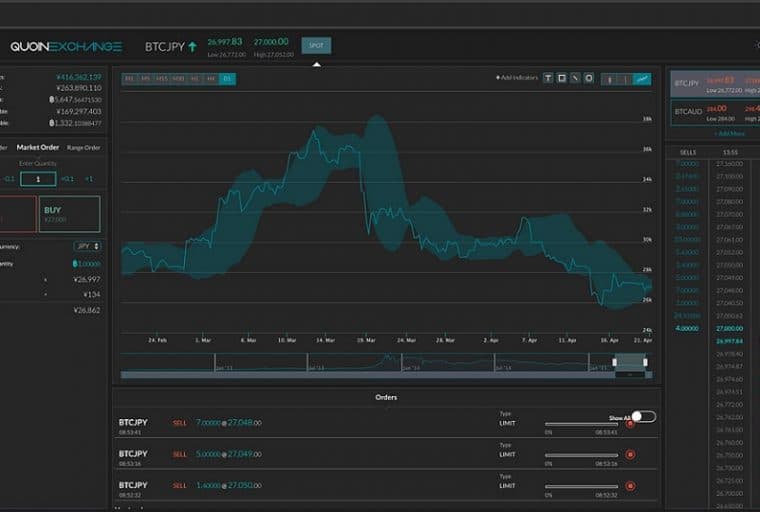
Task: Click the green BTCJPY up-arrow indicator
Action: tap(192, 47)
